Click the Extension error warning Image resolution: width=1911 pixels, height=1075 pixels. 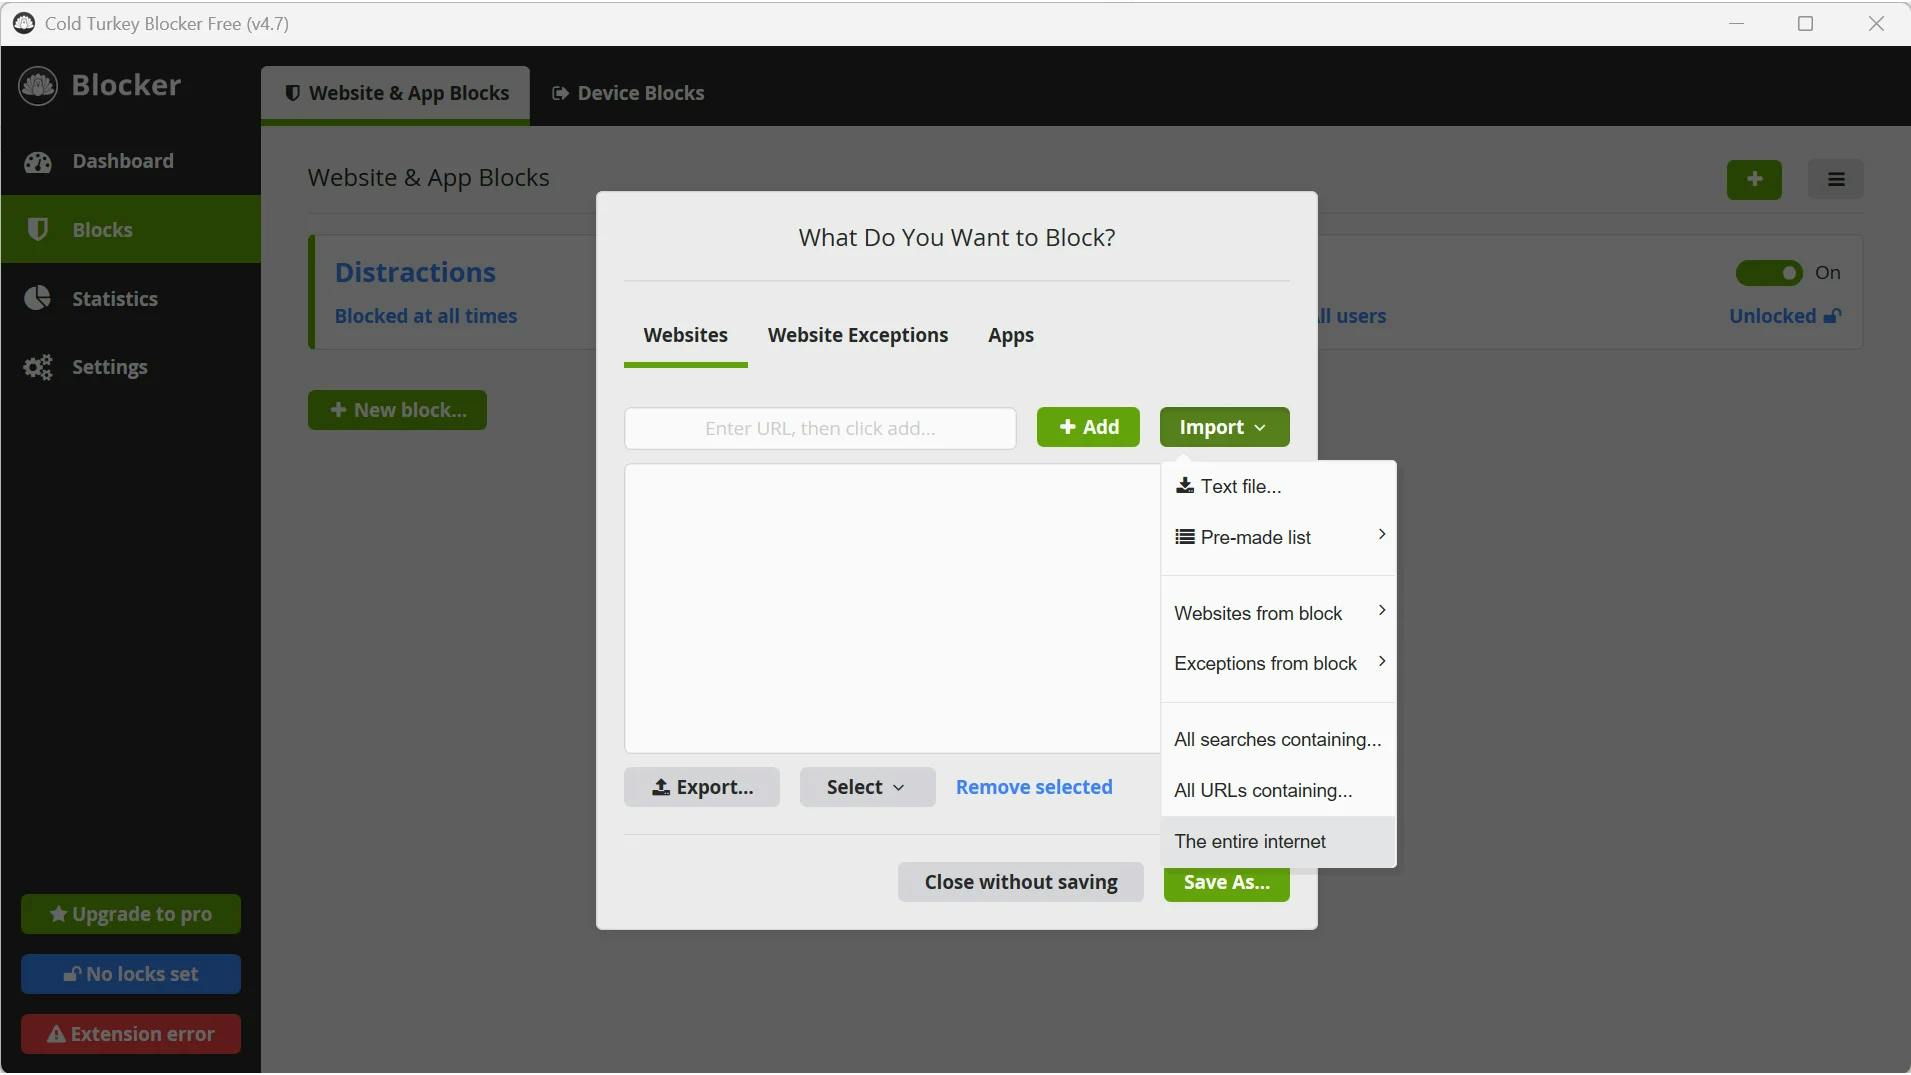131,1034
